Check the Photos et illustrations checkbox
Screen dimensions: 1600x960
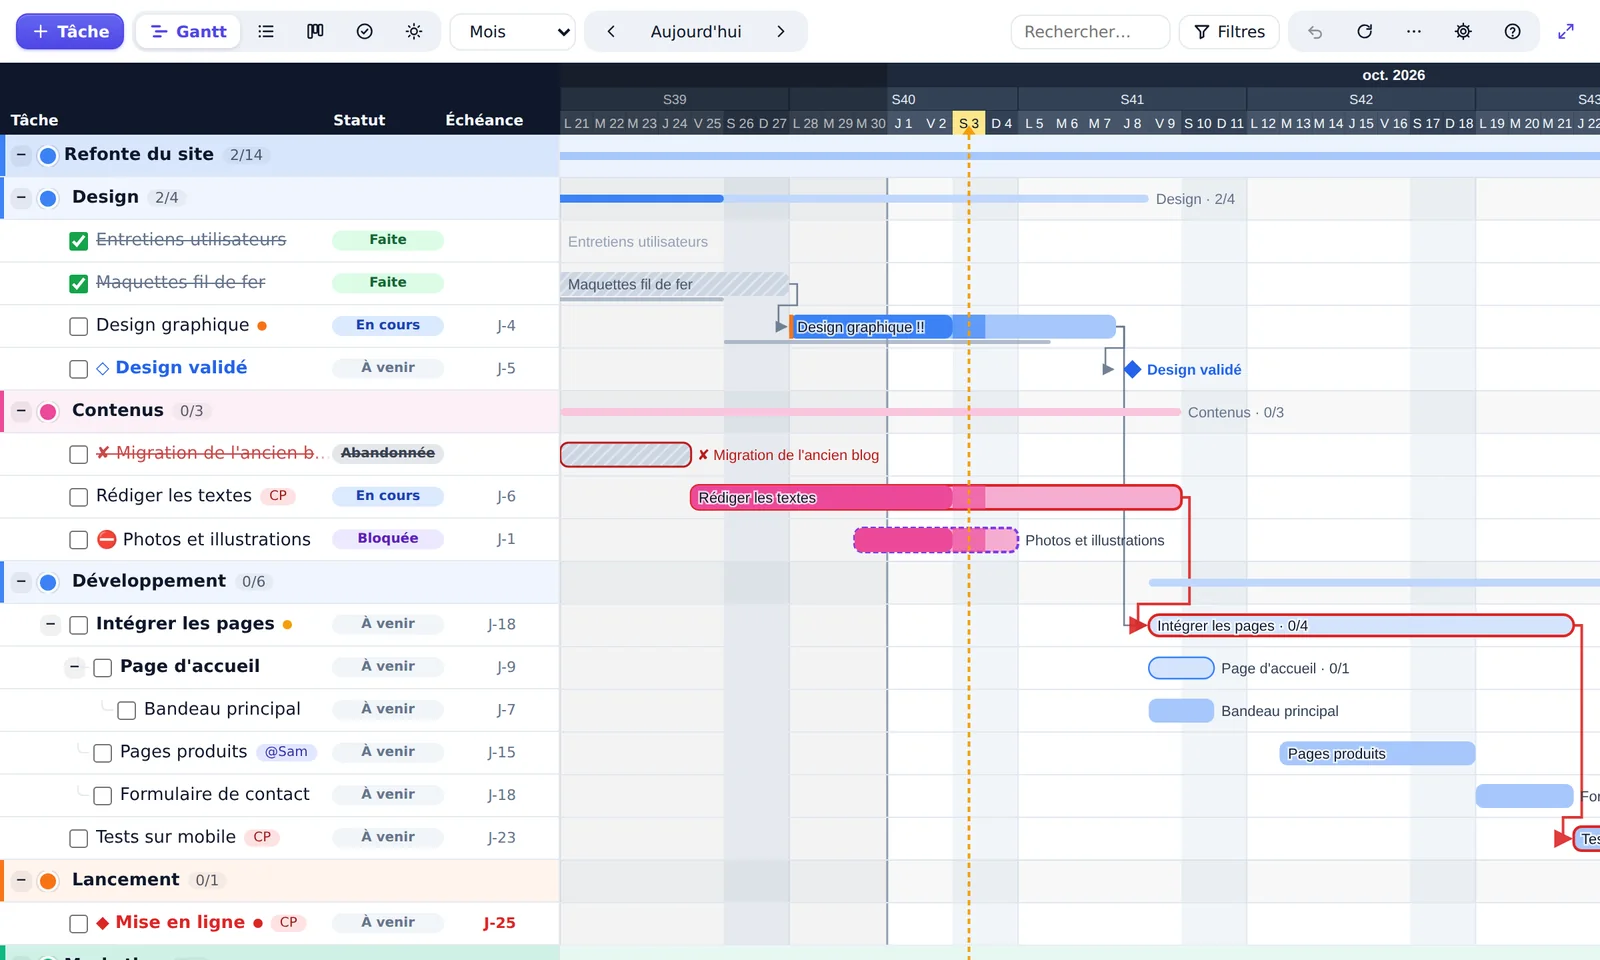coord(78,540)
